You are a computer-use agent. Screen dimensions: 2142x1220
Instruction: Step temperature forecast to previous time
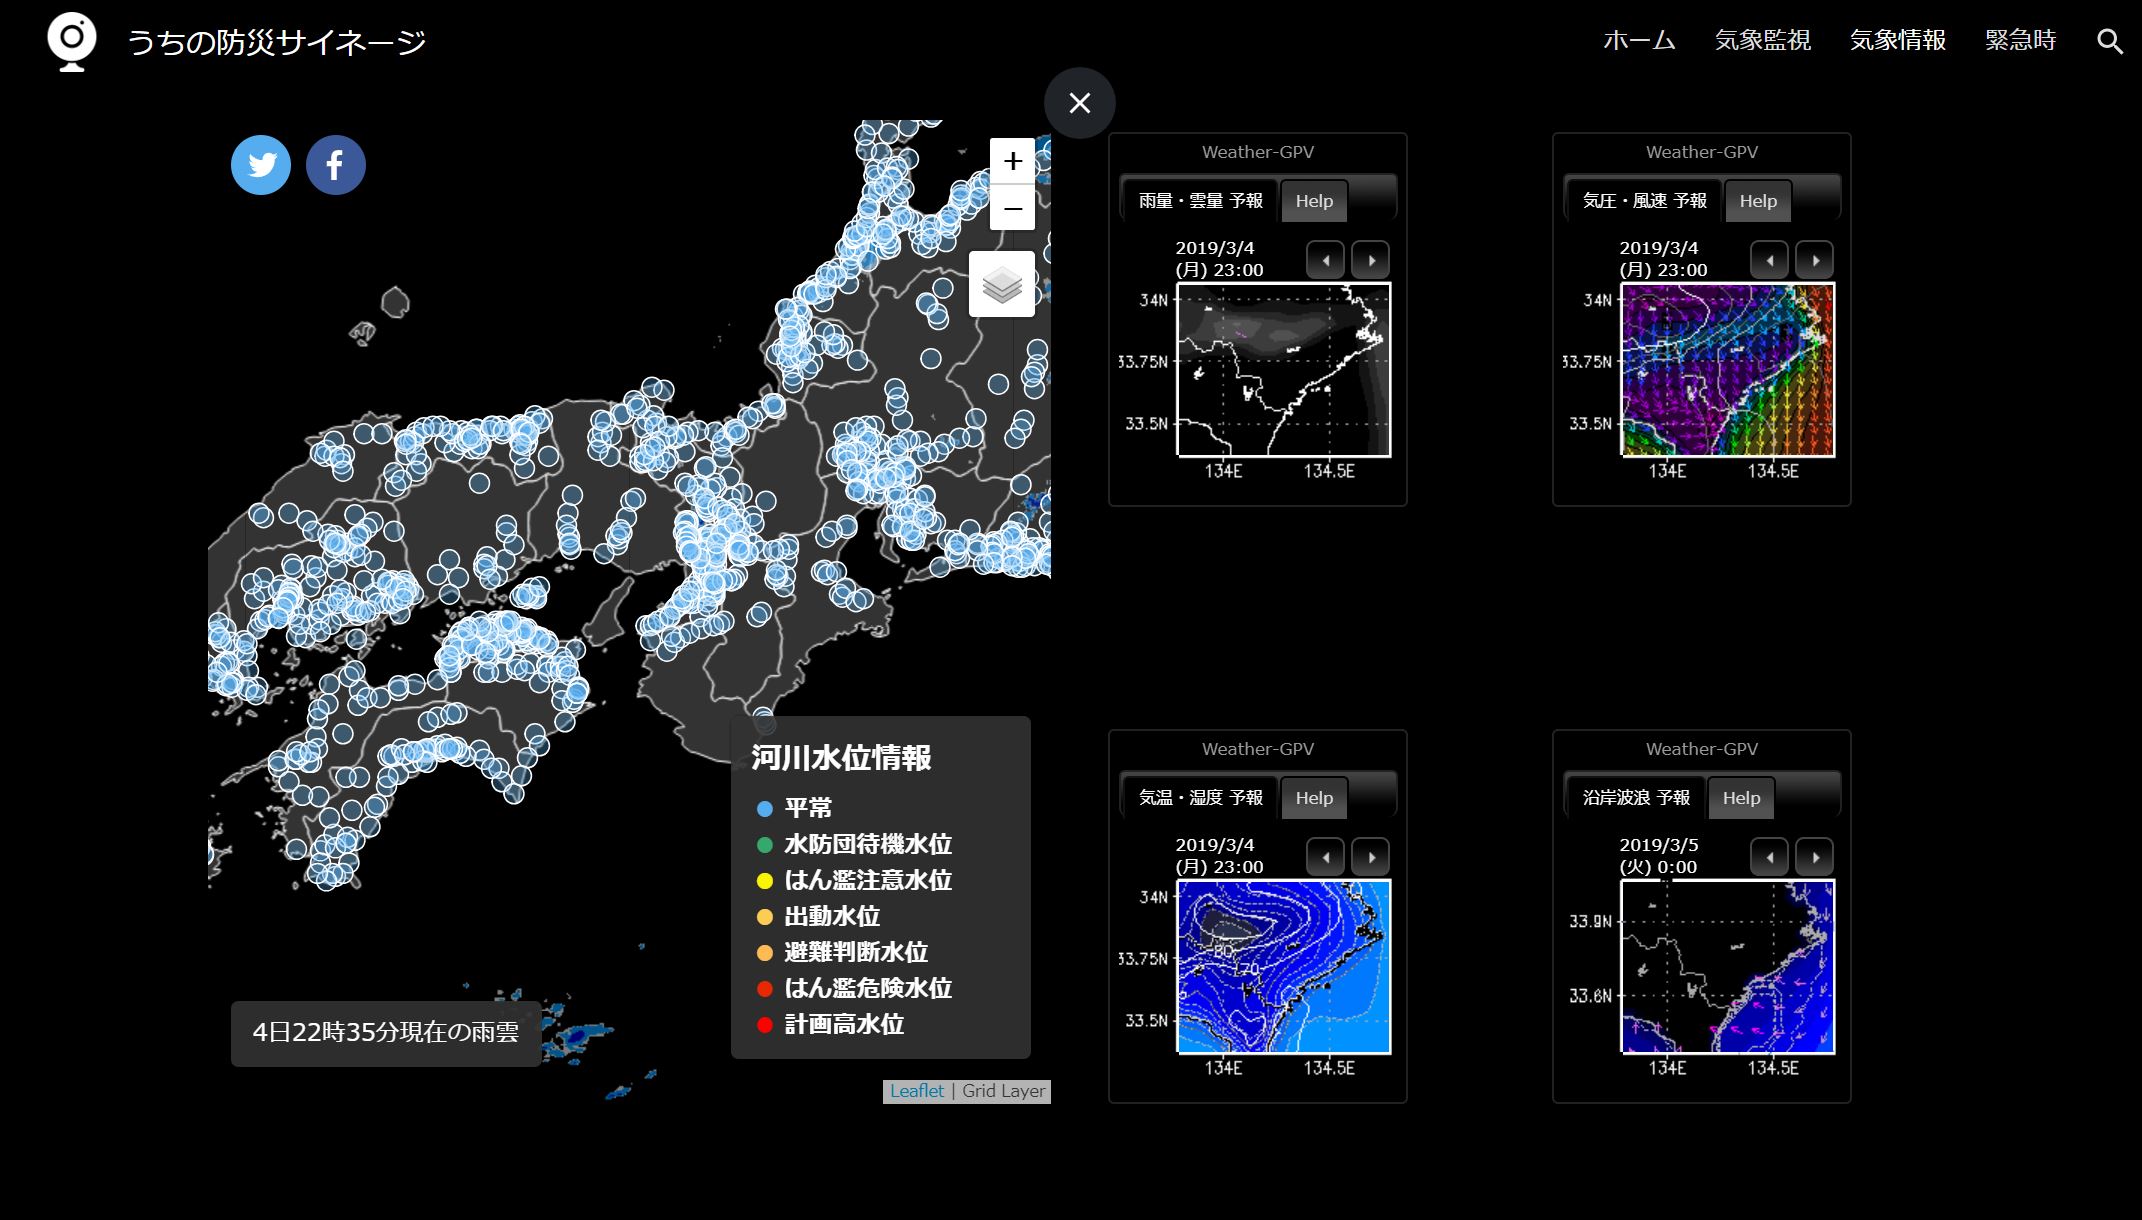[1326, 857]
